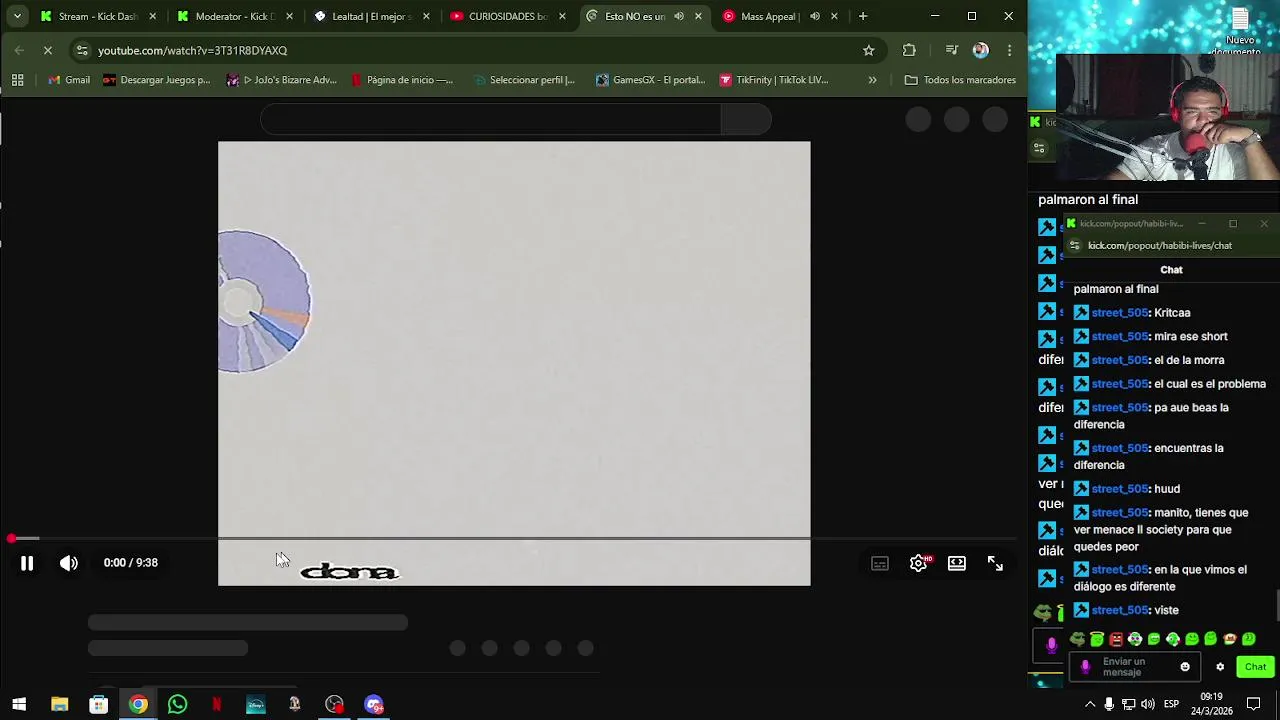Open system volume speaker in tray
Viewport: 1280px width, 720px height.
coord(1149,705)
